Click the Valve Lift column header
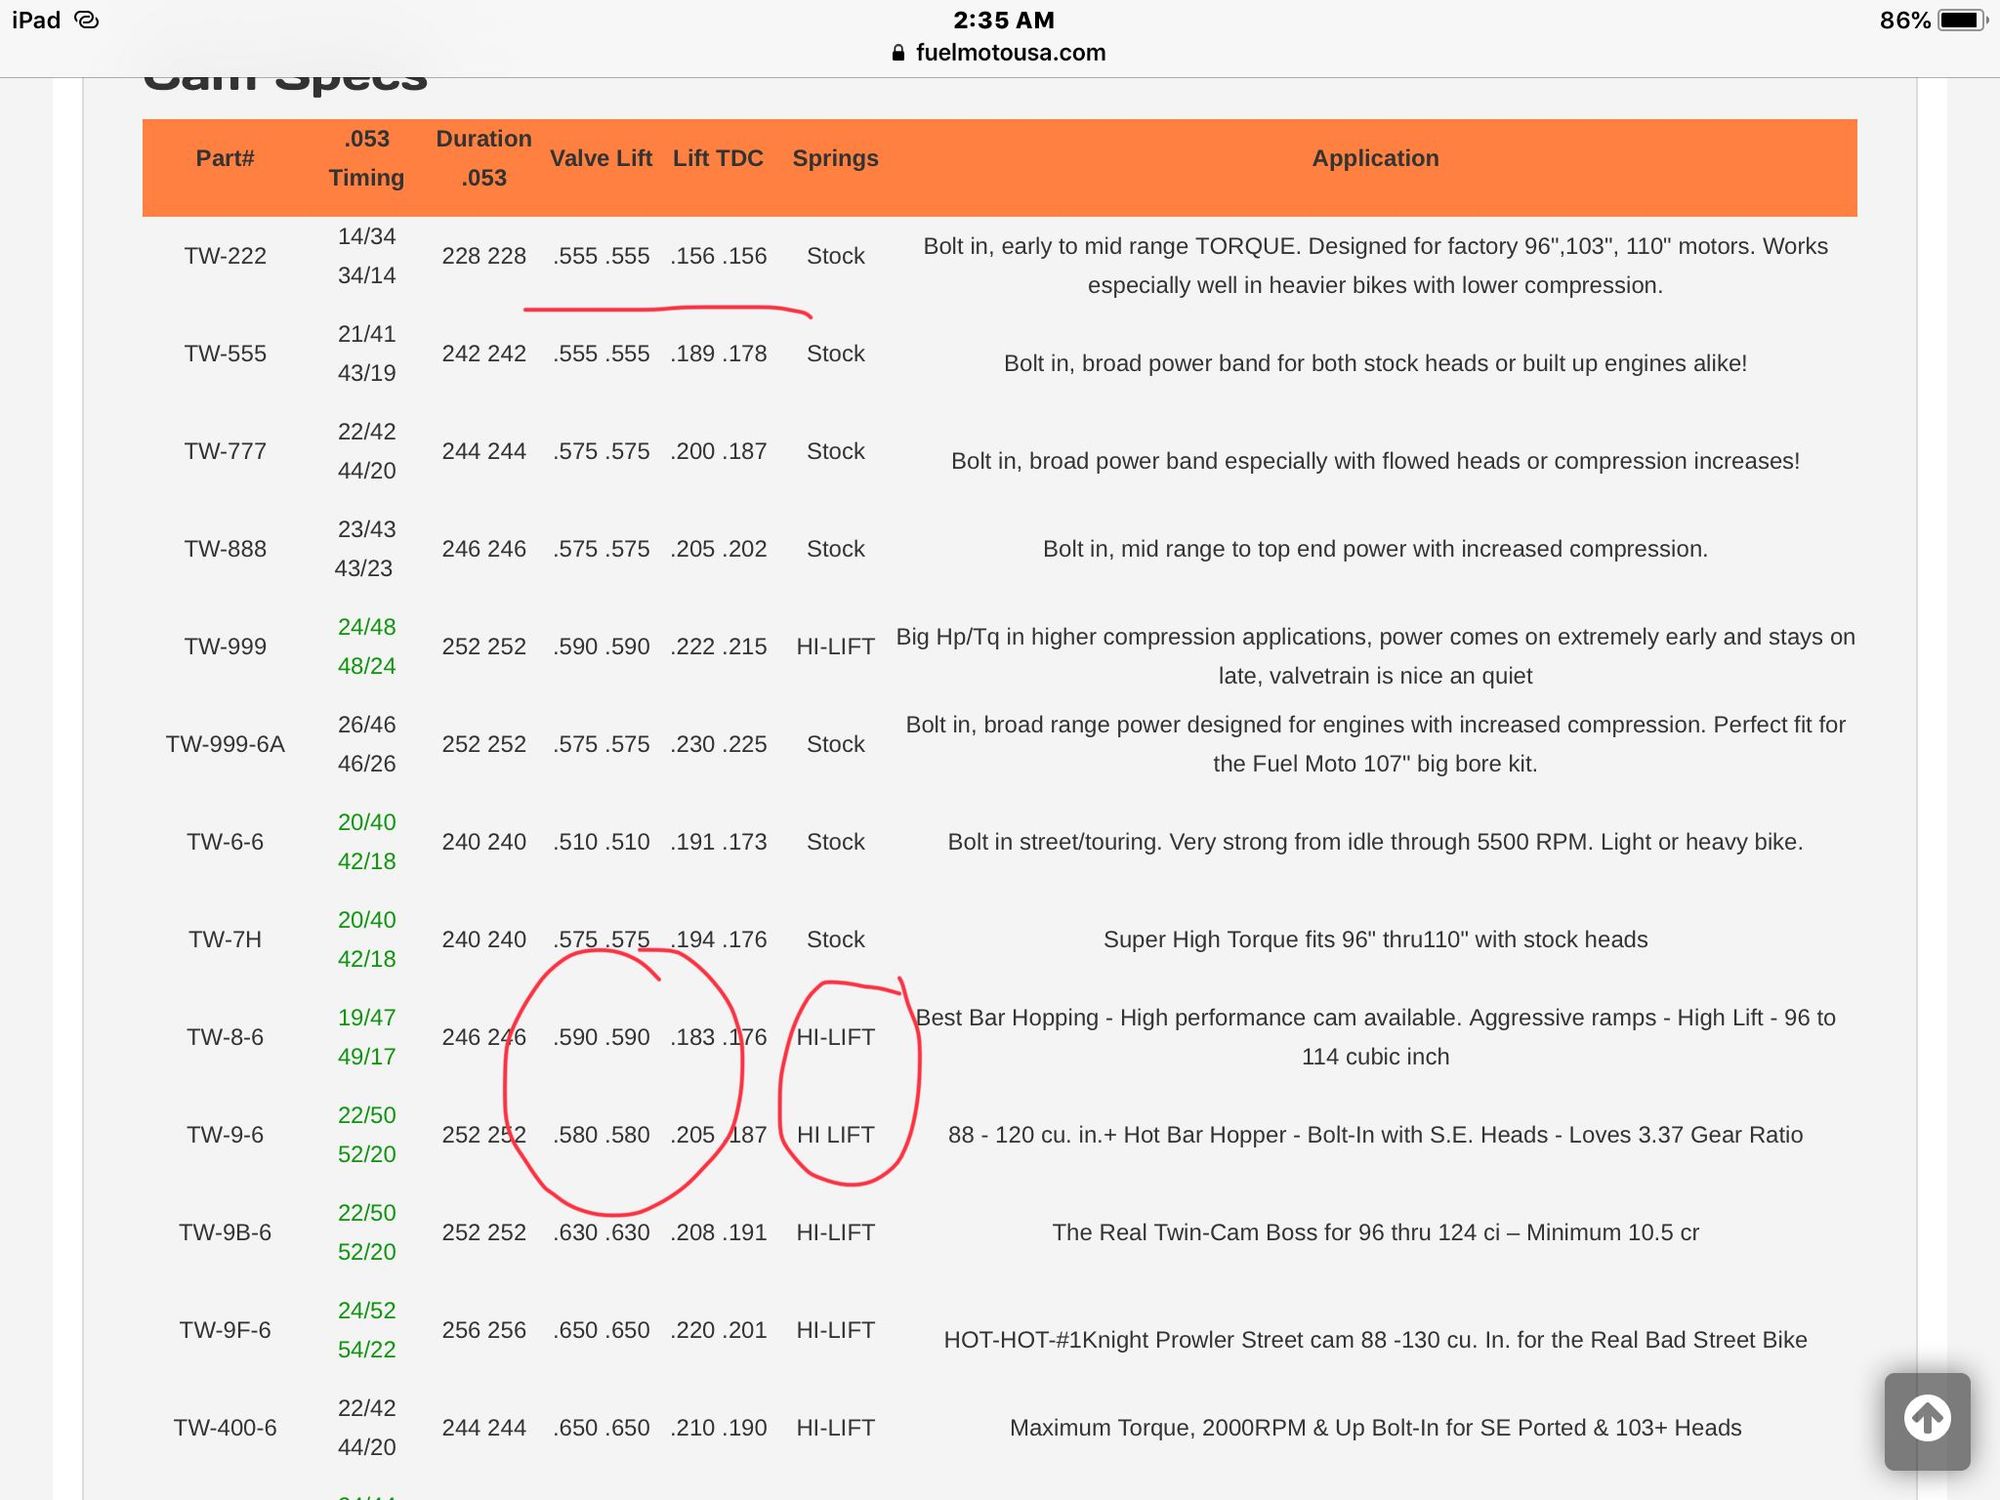This screenshot has width=2000, height=1500. pyautogui.click(x=600, y=158)
